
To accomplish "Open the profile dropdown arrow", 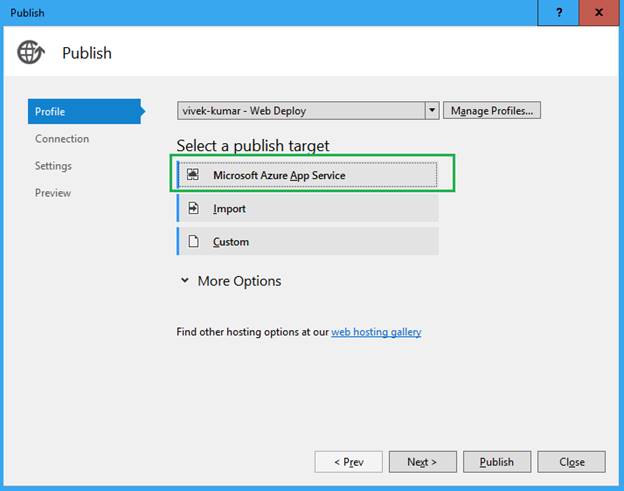I will click(x=432, y=110).
